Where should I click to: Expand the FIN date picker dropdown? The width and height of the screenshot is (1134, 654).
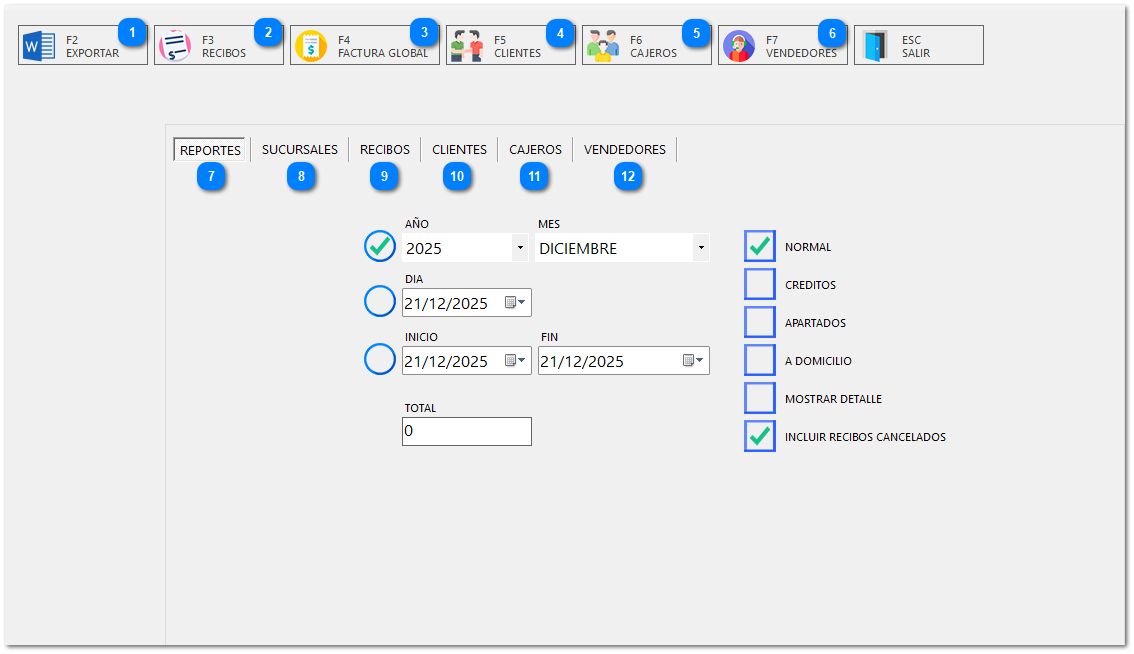[694, 361]
